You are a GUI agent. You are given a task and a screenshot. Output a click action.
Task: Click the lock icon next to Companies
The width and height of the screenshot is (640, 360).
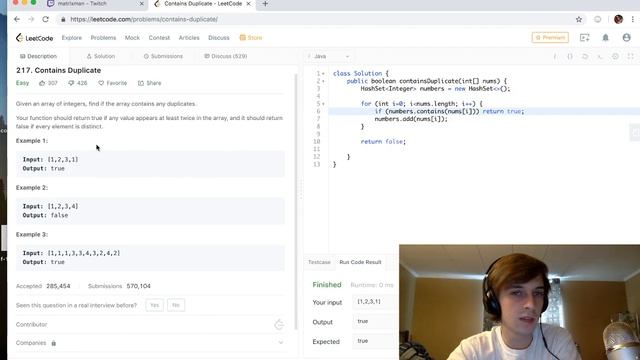[x=53, y=343]
